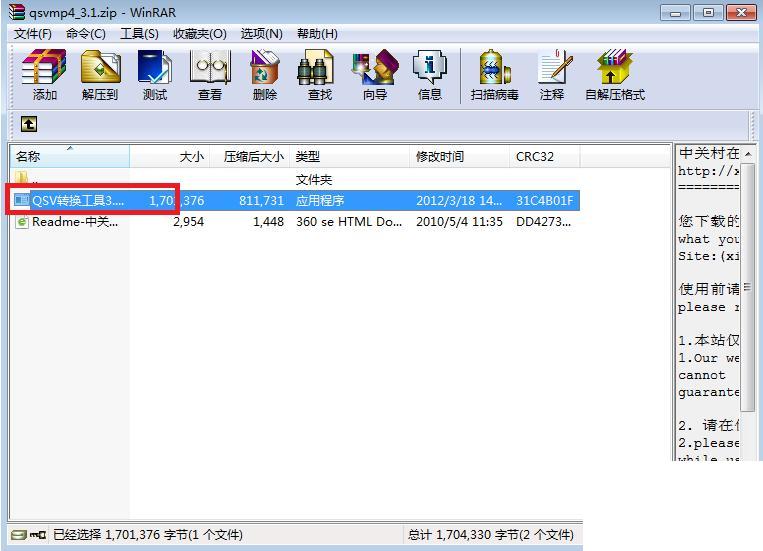Screen dimensions: 763x551
Task: Show archive 信息 (Info)
Action: coord(430,75)
